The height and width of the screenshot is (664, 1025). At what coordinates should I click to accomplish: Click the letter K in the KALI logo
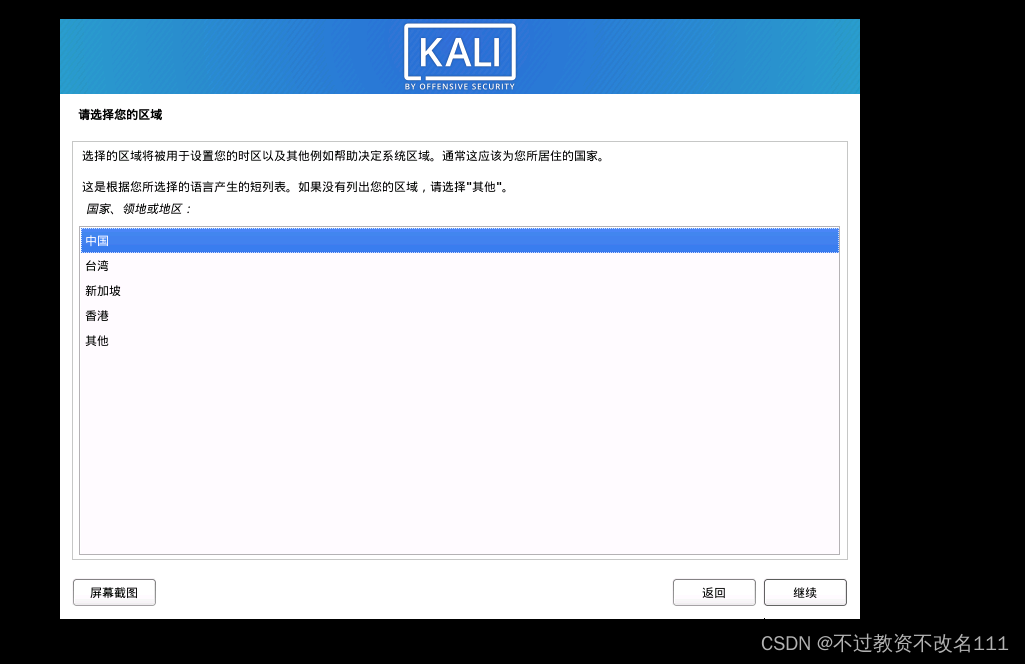[431, 52]
